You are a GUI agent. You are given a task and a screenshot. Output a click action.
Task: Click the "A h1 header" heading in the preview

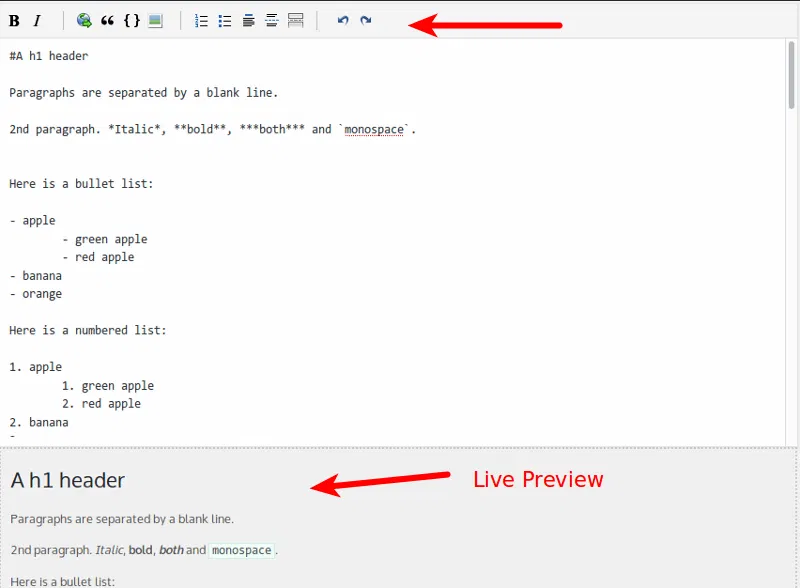67,480
